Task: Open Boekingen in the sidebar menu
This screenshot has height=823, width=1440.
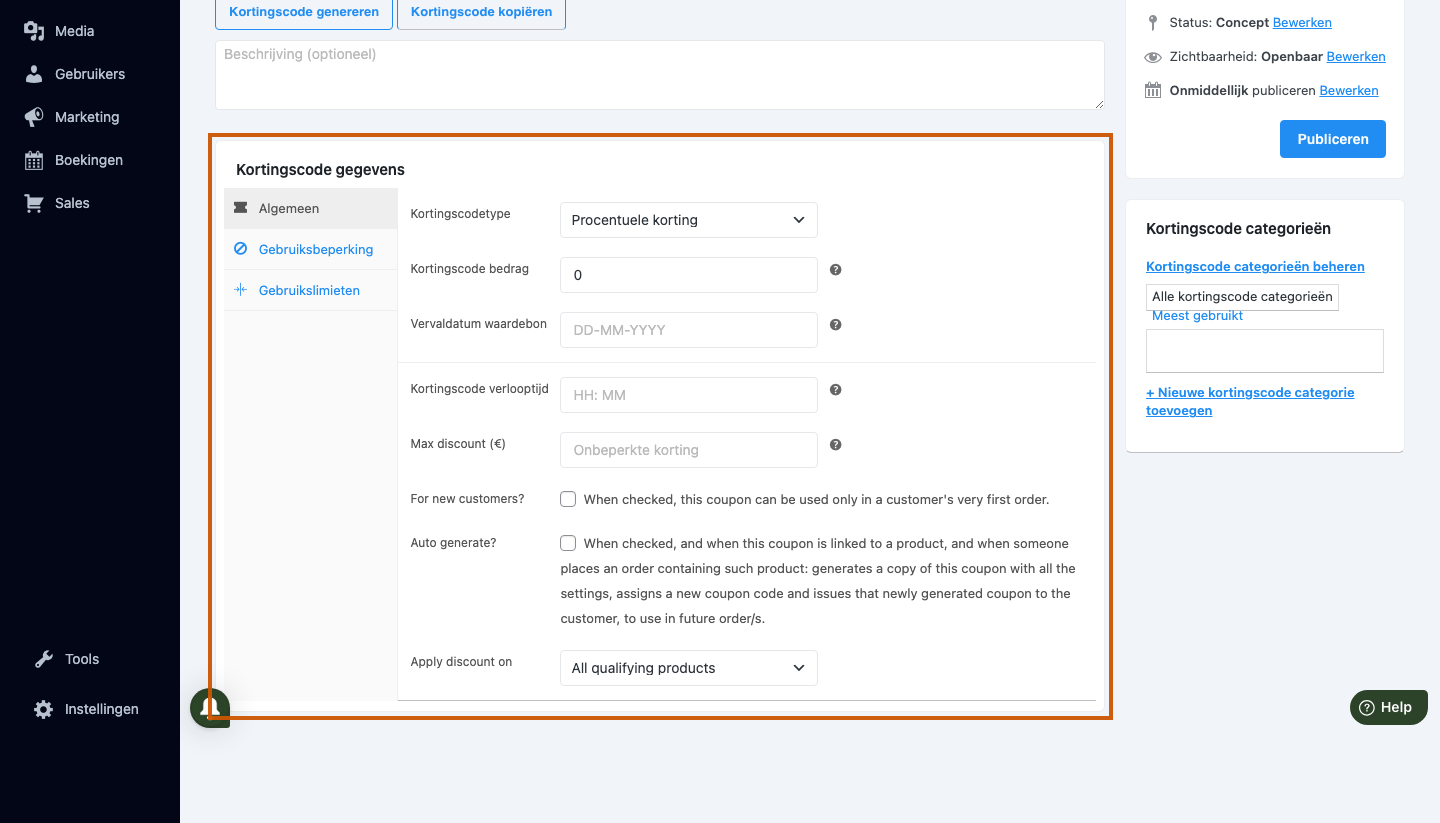Action: (90, 160)
